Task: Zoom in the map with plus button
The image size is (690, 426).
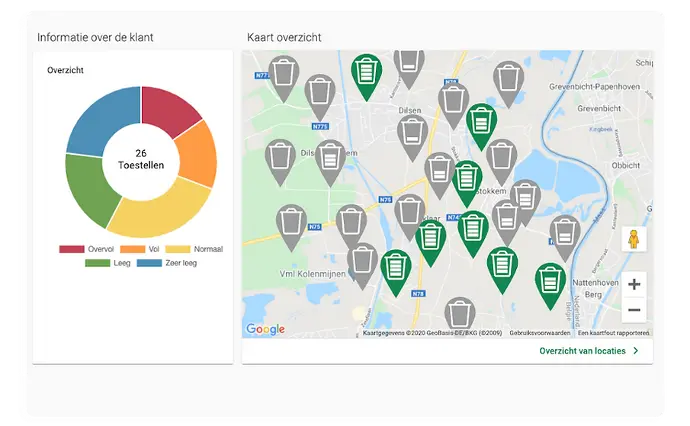Action: coord(634,284)
